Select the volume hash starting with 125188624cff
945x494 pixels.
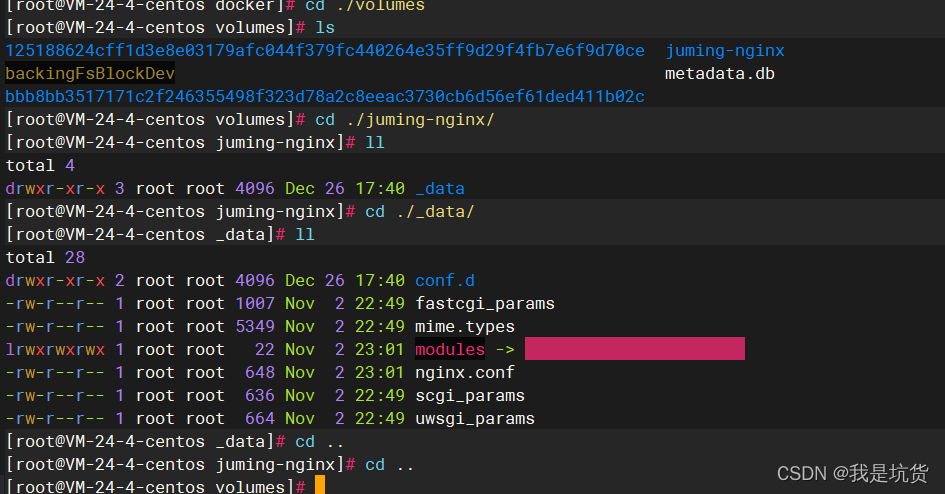coord(325,51)
